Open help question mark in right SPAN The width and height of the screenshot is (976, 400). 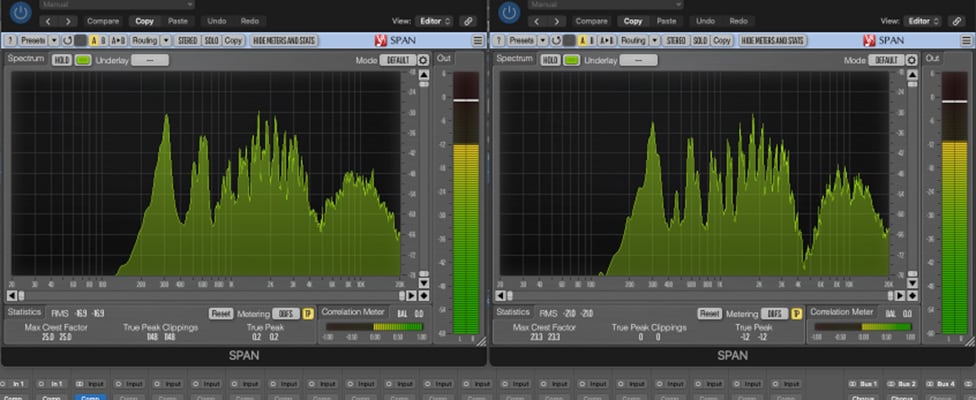pos(499,40)
